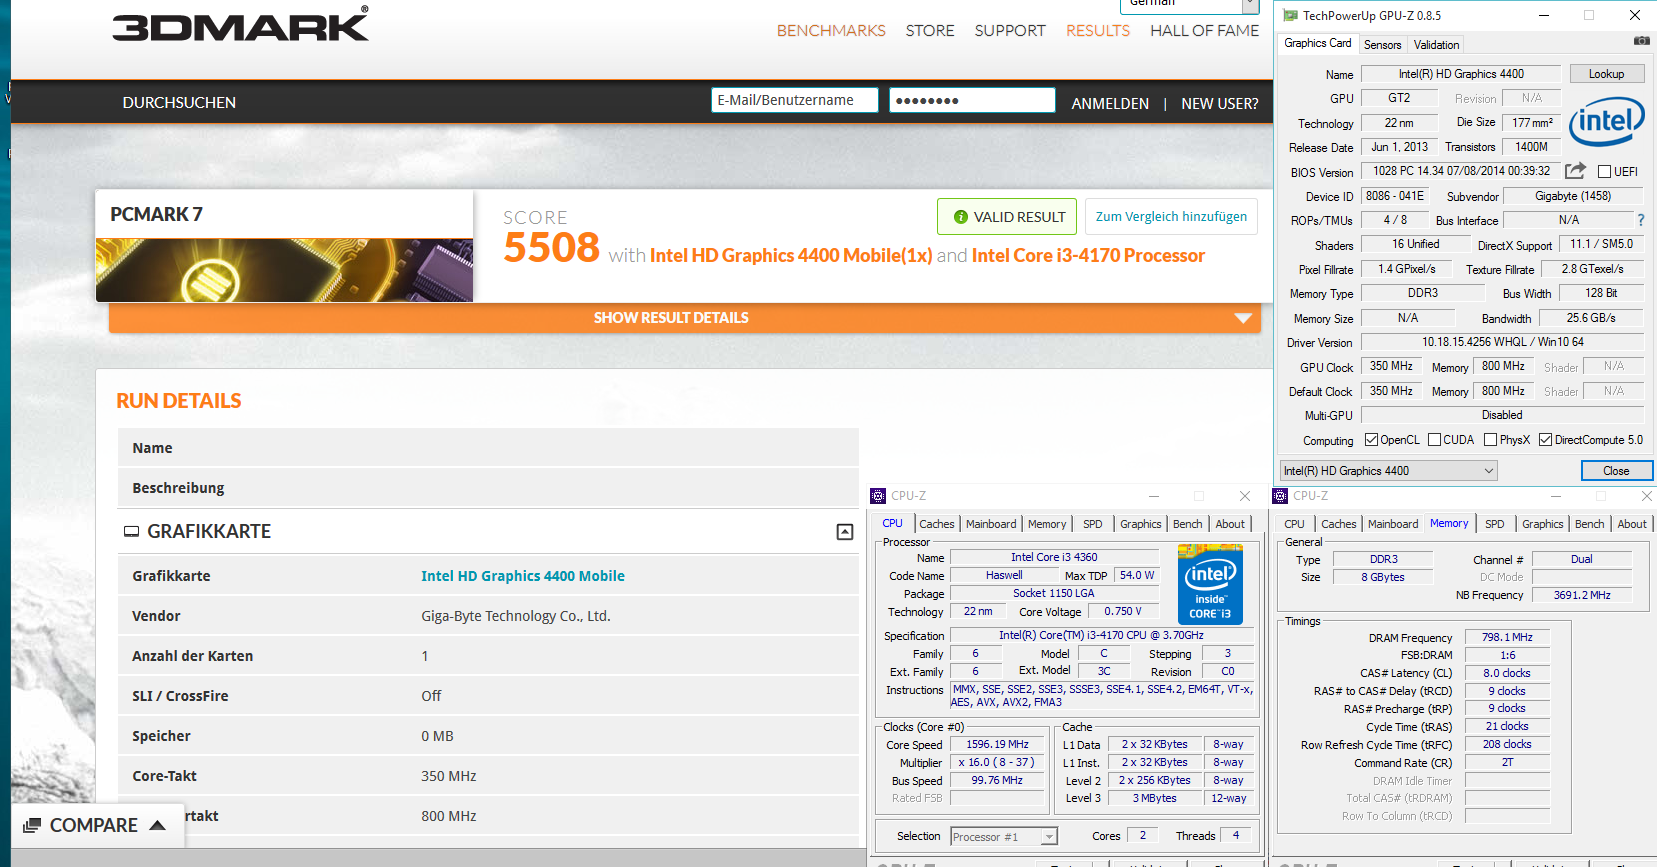1657x867 pixels.
Task: Click the Core Speed 1596.19 MHz value
Action: (997, 745)
